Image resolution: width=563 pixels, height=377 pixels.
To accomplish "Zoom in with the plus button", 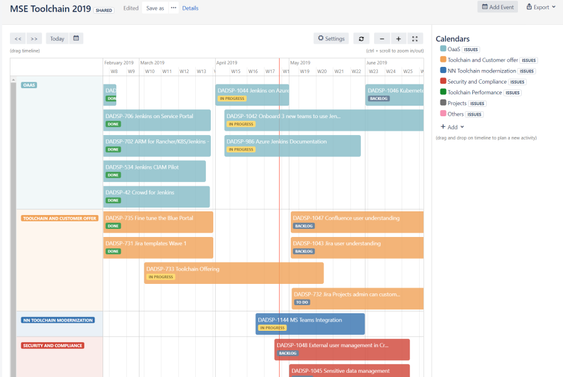I will 398,38.
